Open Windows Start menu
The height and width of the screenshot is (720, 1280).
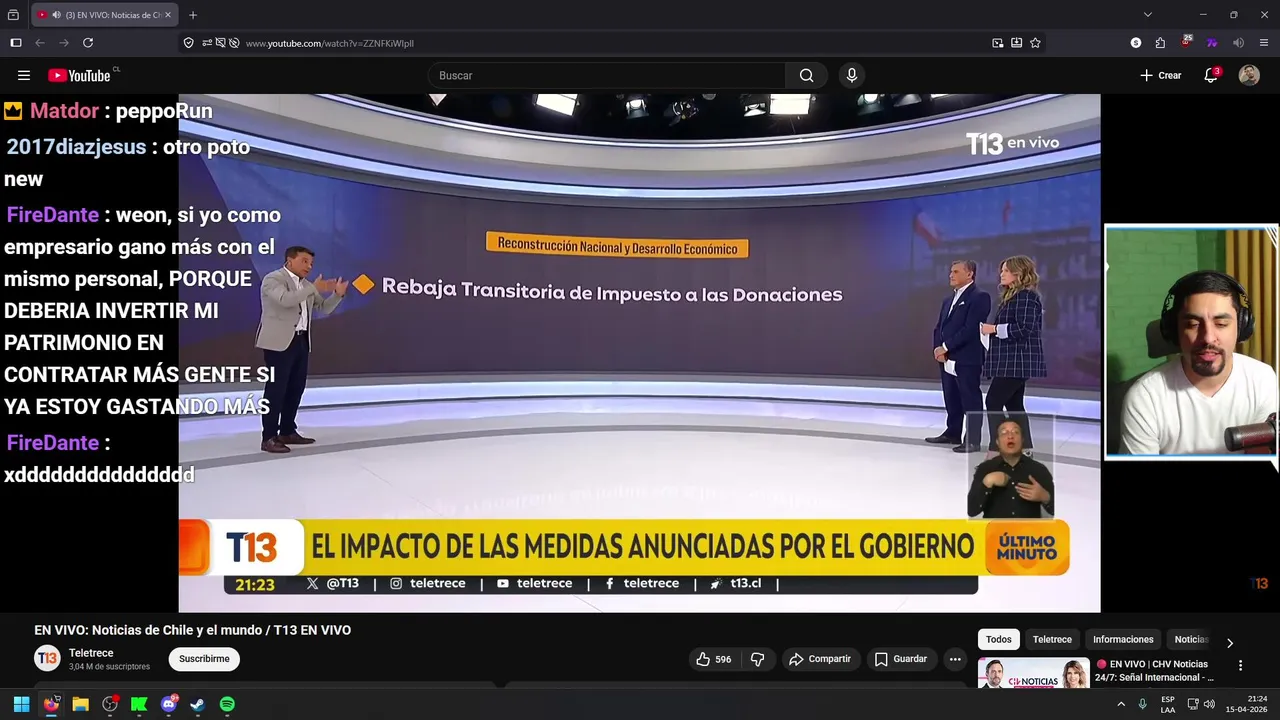pyautogui.click(x=21, y=704)
